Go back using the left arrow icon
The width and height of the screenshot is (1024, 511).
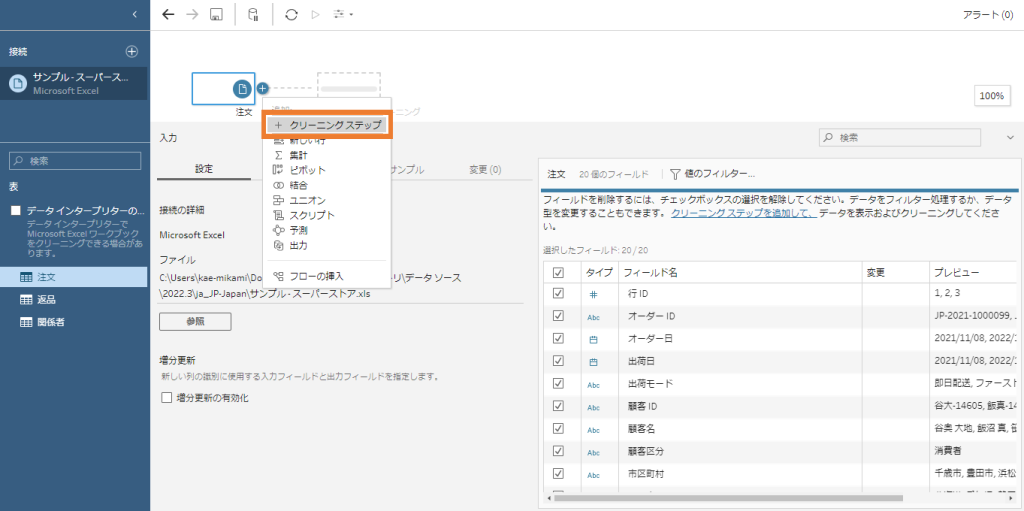168,14
